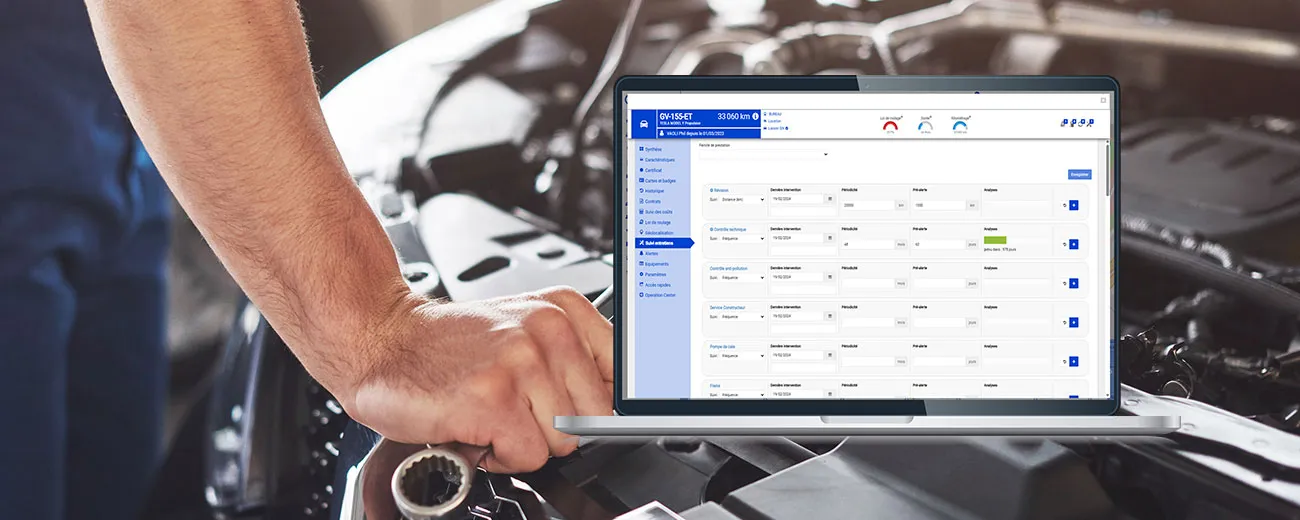Click the reset arrow in the Service Constructeur row
The width and height of the screenshot is (1300, 520).
pyautogui.click(x=1064, y=322)
